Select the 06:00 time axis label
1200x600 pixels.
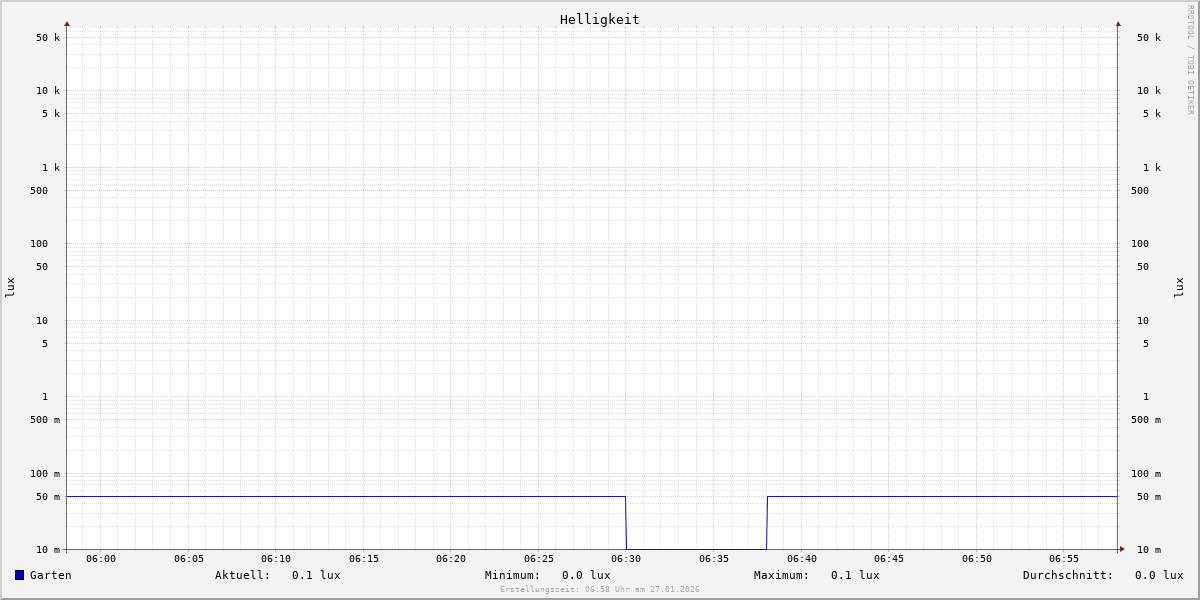(101, 559)
